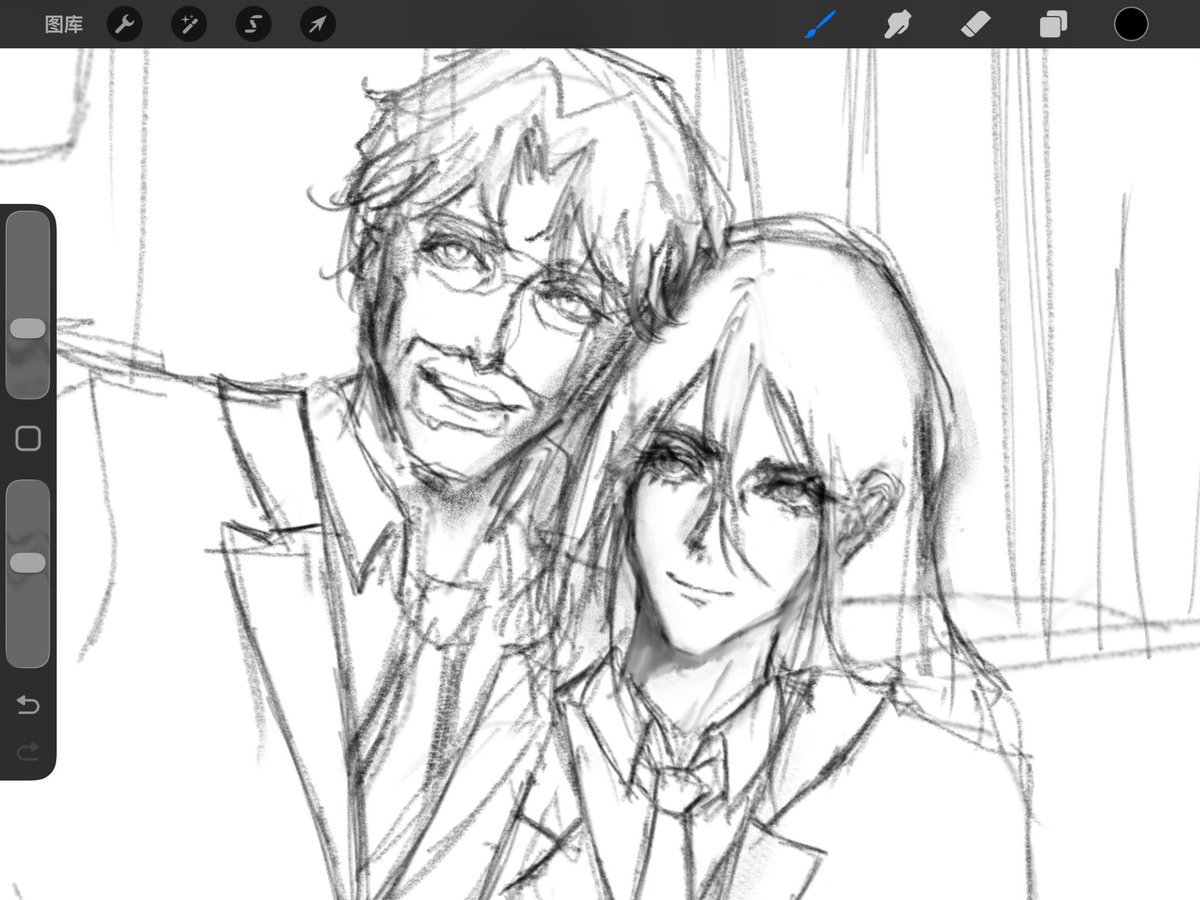Open the Layers panel
The height and width of the screenshot is (900, 1200).
tap(1053, 24)
